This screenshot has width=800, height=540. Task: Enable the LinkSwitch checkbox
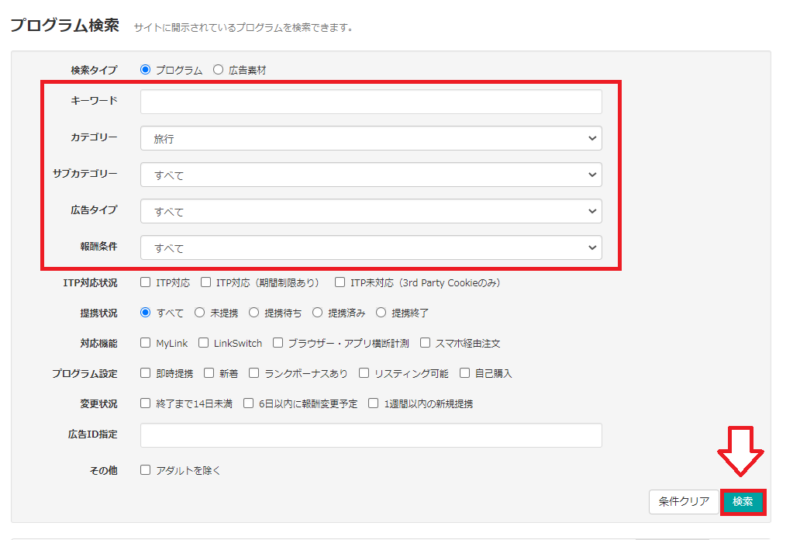(x=203, y=342)
